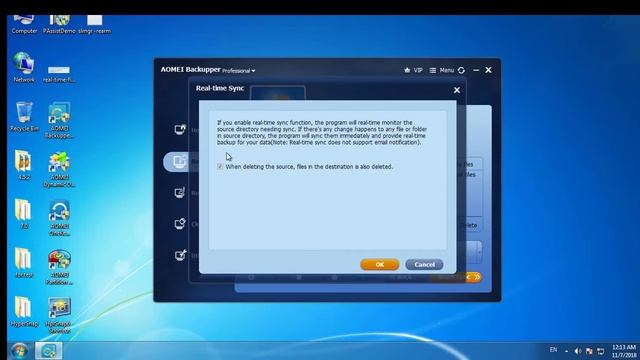Minimize the AOMEI Backupper window
The width and height of the screenshot is (640, 360).
tap(476, 70)
